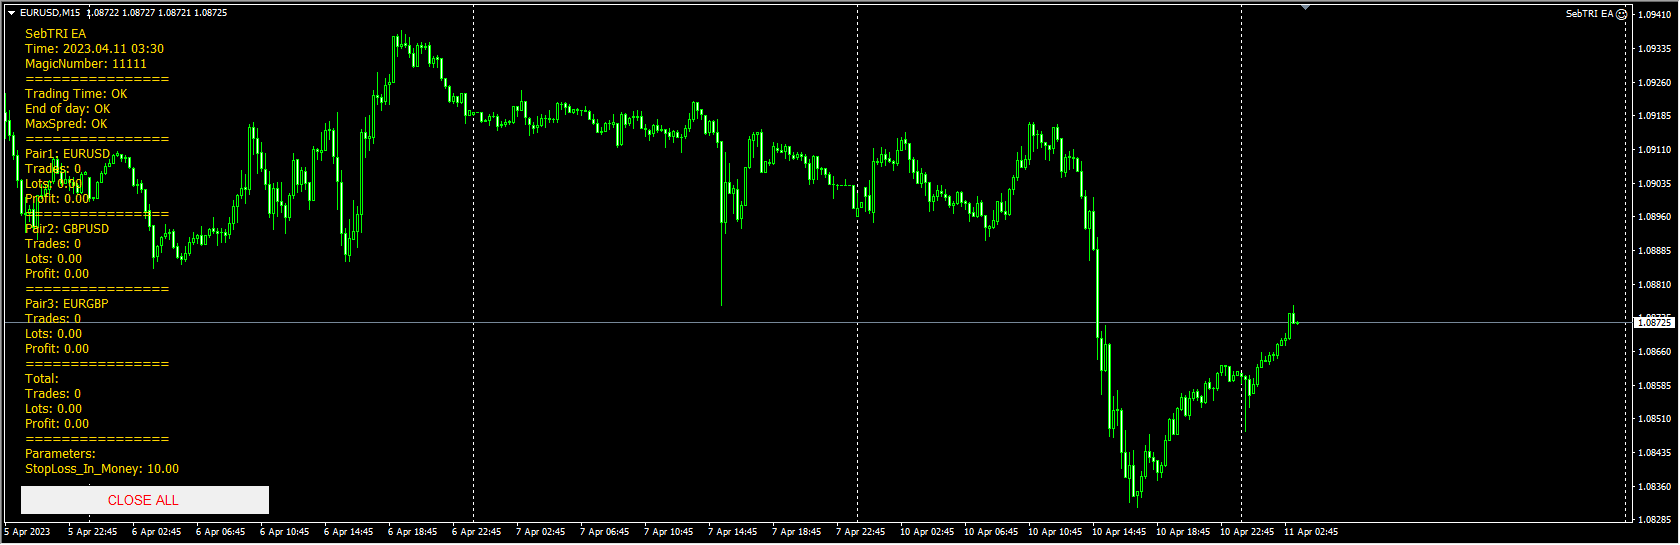Click Profit: 0.00 under Pair2: GBPUSD
Screen dimensions: 1680x545
[57, 274]
